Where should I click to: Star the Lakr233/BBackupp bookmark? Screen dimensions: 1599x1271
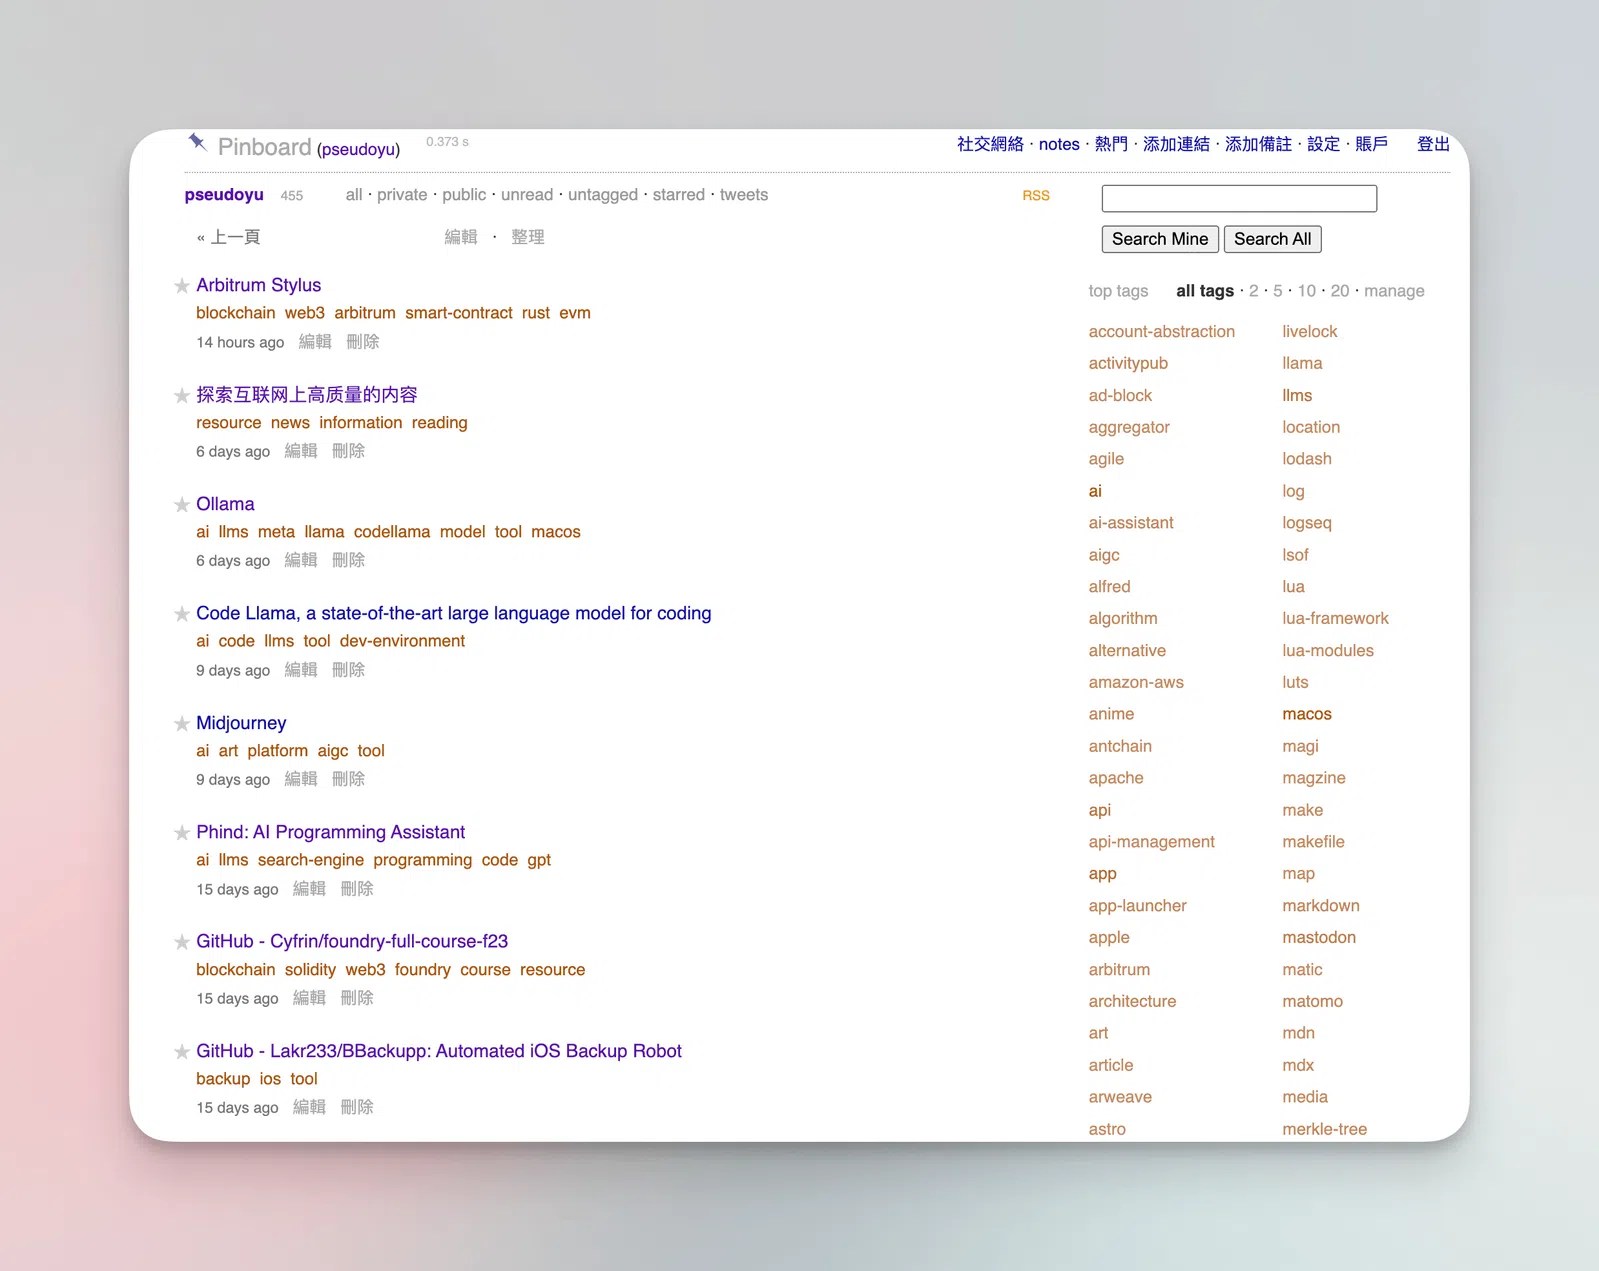click(182, 1052)
